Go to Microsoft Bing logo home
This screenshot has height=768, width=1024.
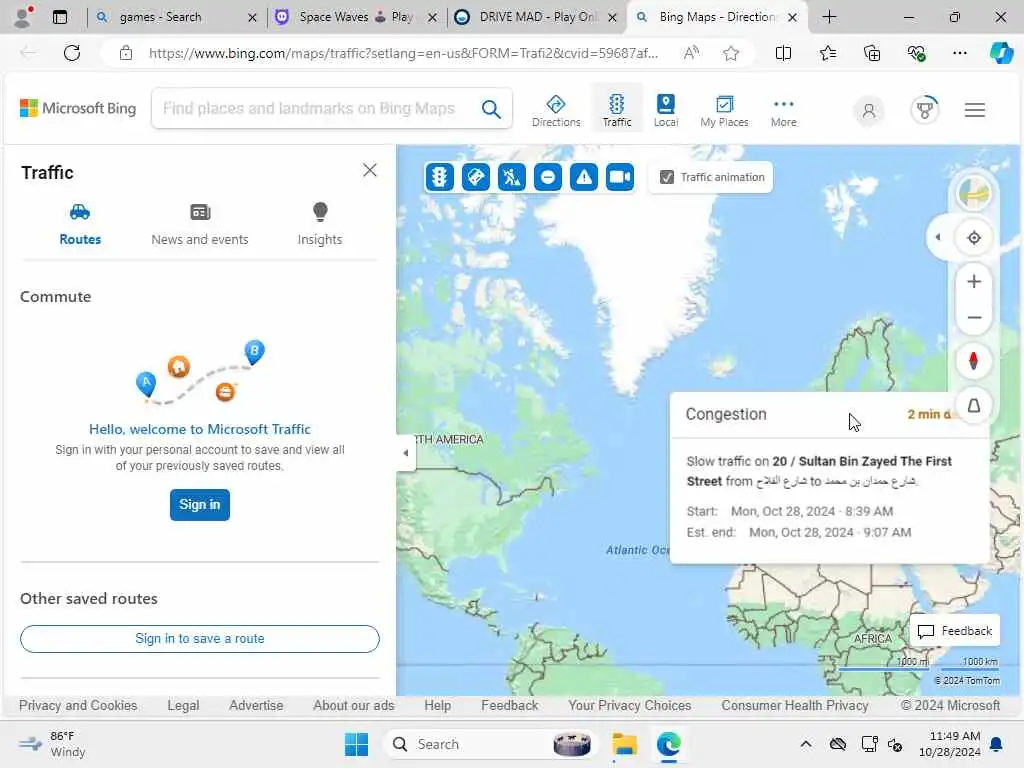click(78, 108)
